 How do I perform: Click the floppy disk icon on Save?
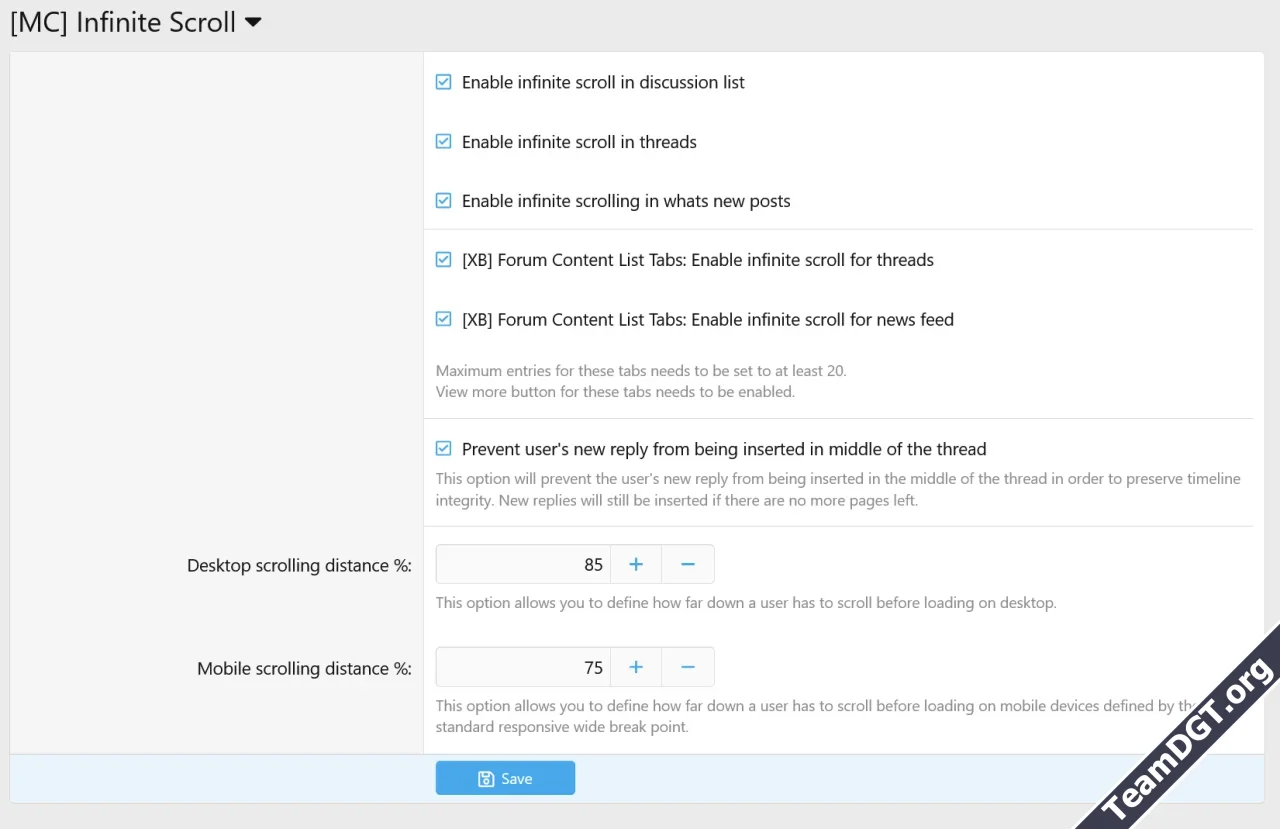click(486, 779)
